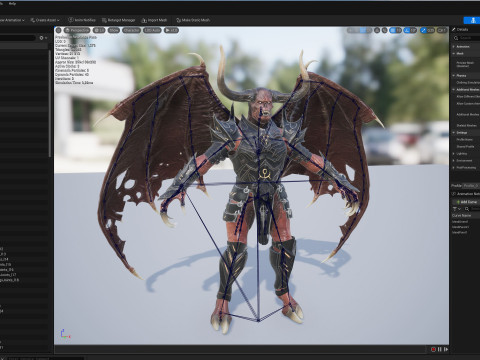480x360 pixels.
Task: Focus the skeleton tree search box
Action: tap(18, 38)
